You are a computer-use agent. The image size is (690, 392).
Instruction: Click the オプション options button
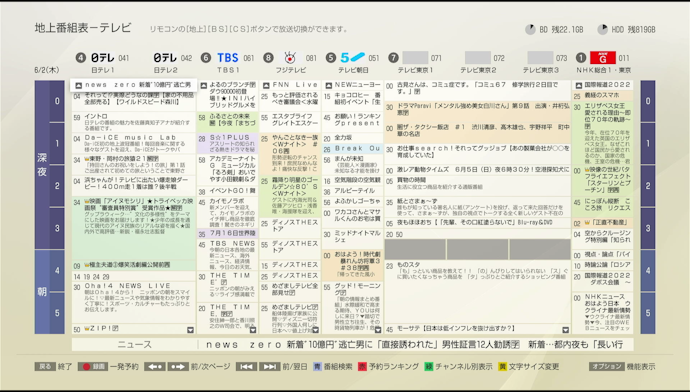(606, 366)
